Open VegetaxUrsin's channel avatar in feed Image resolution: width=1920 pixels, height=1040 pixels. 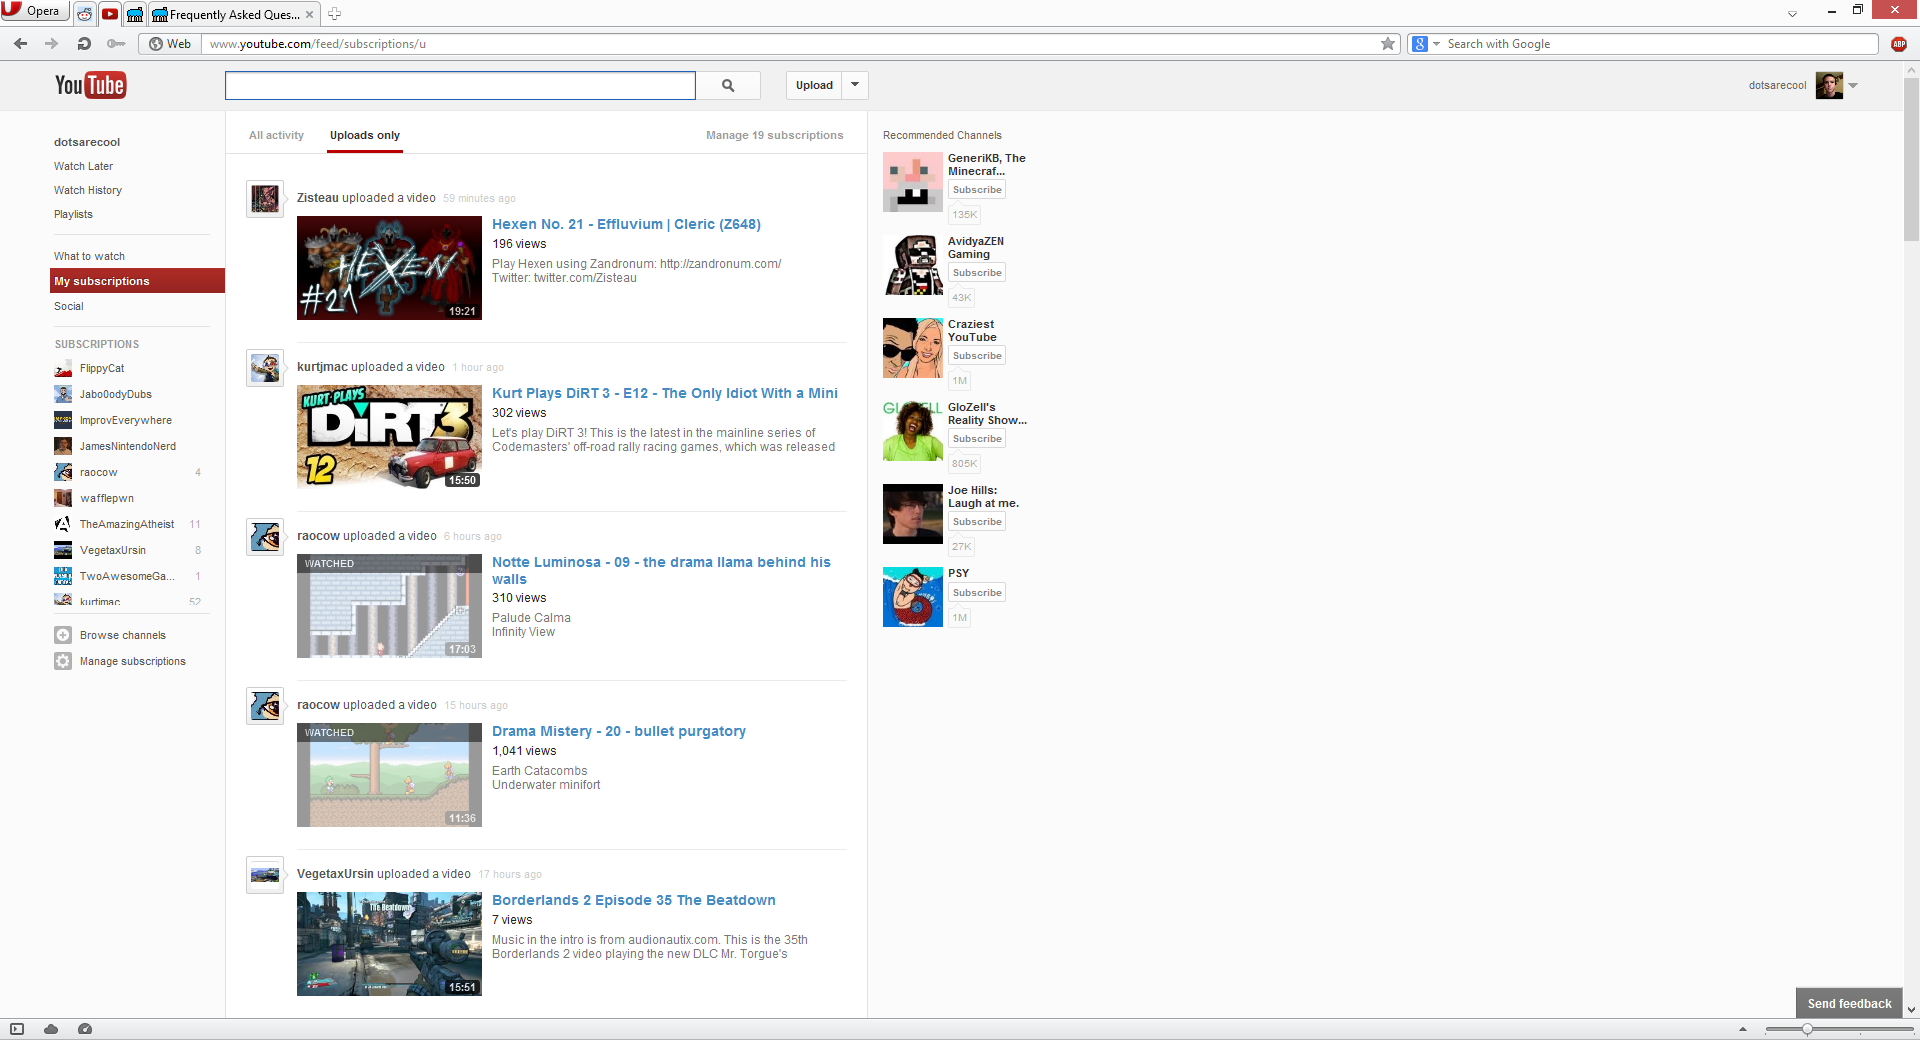[x=265, y=875]
